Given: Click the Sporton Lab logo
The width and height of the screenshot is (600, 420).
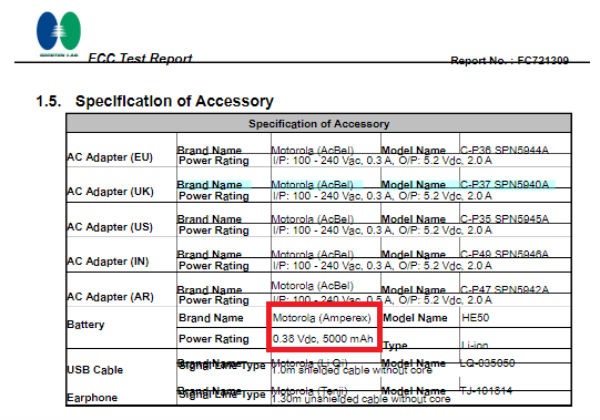Looking at the screenshot, I should [x=59, y=34].
